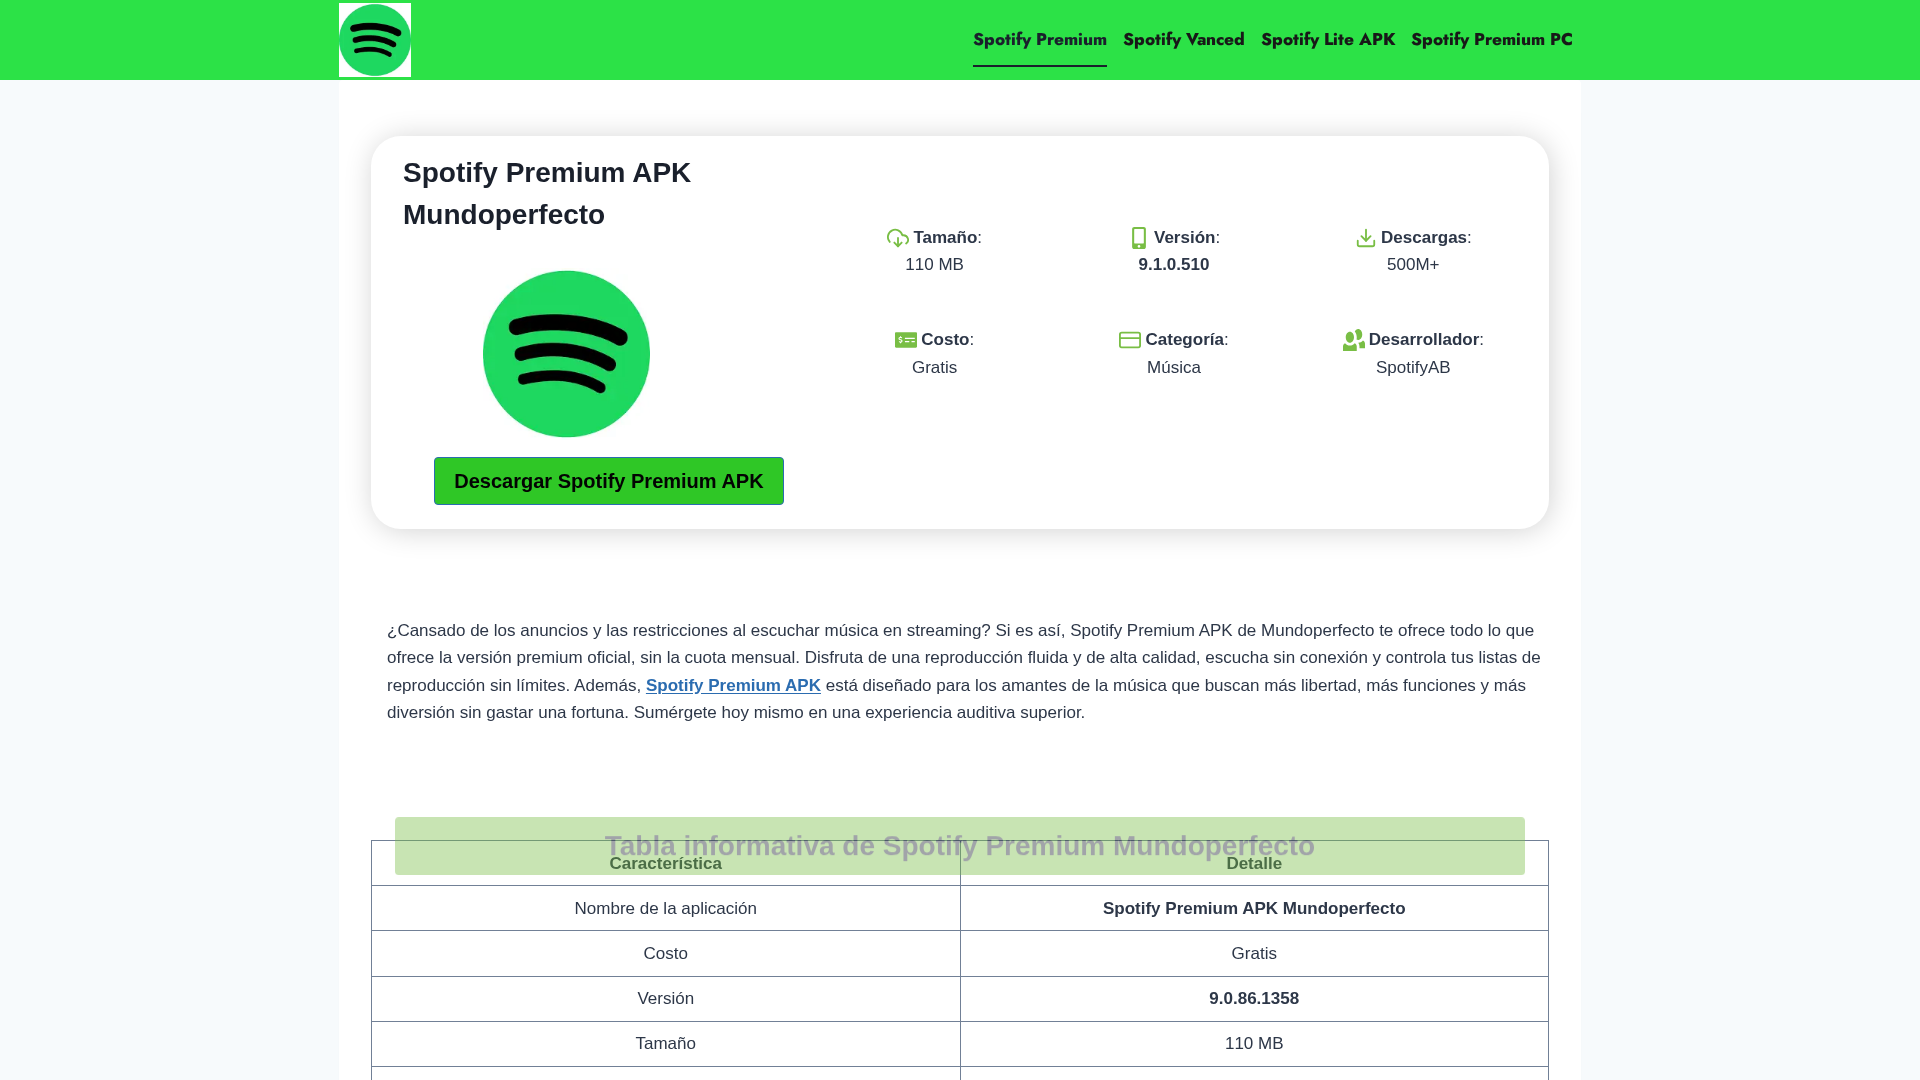Click the Costo row label in table
The image size is (1920, 1080).
pyautogui.click(x=666, y=953)
